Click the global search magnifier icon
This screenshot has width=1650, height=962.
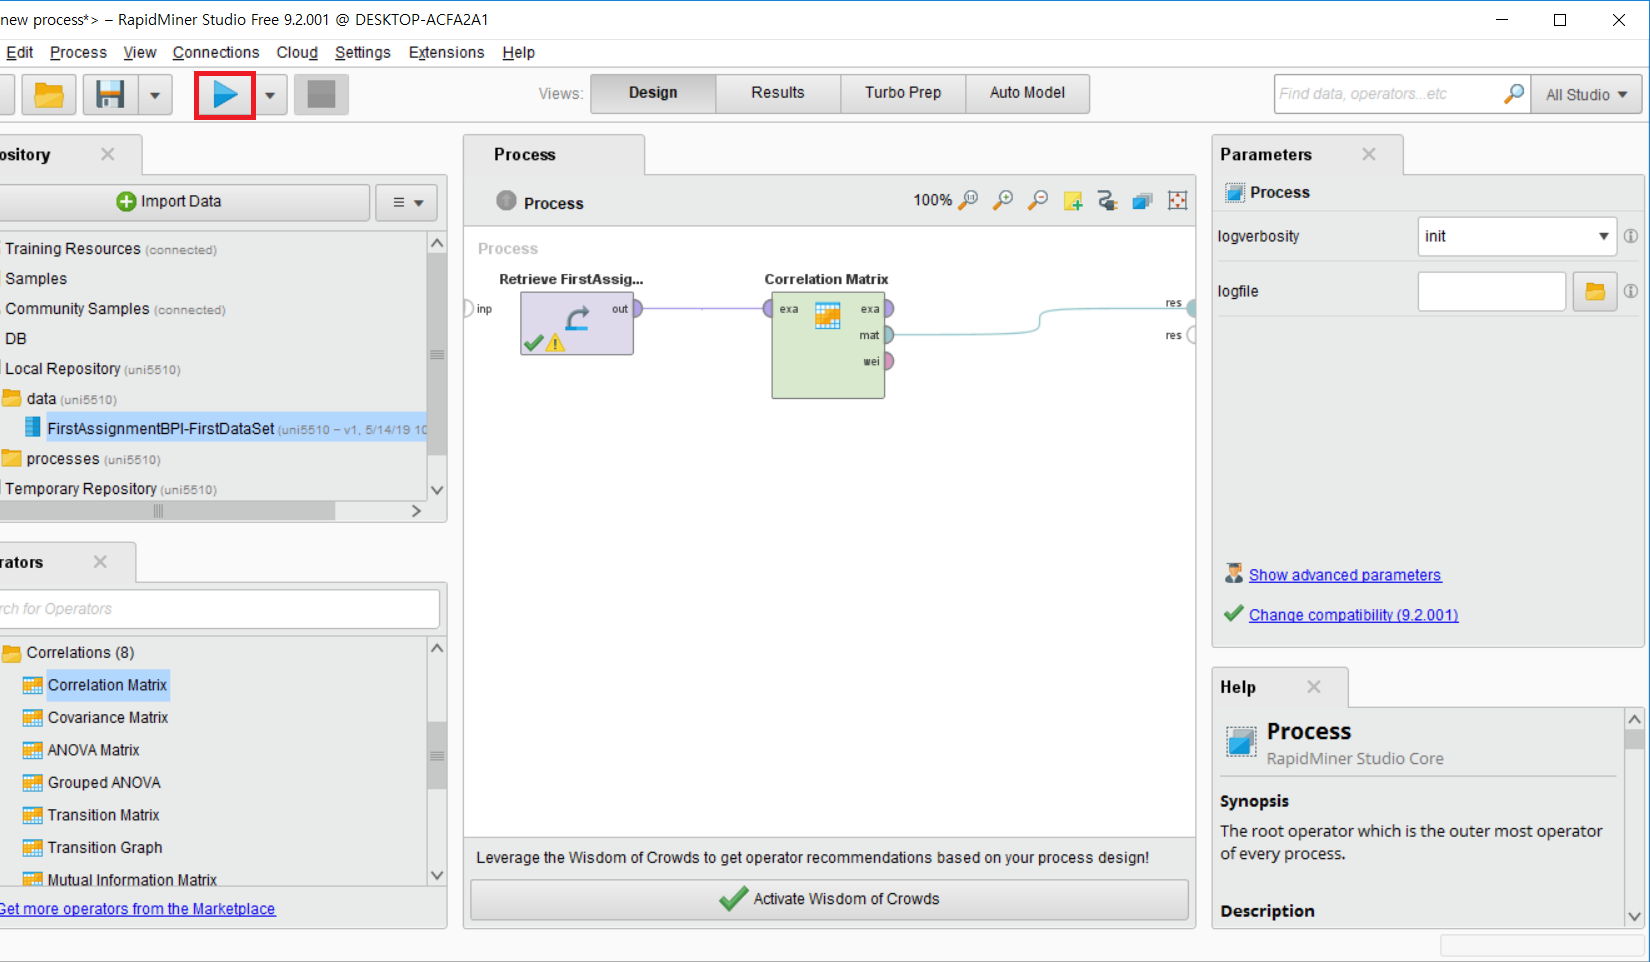pos(1514,94)
